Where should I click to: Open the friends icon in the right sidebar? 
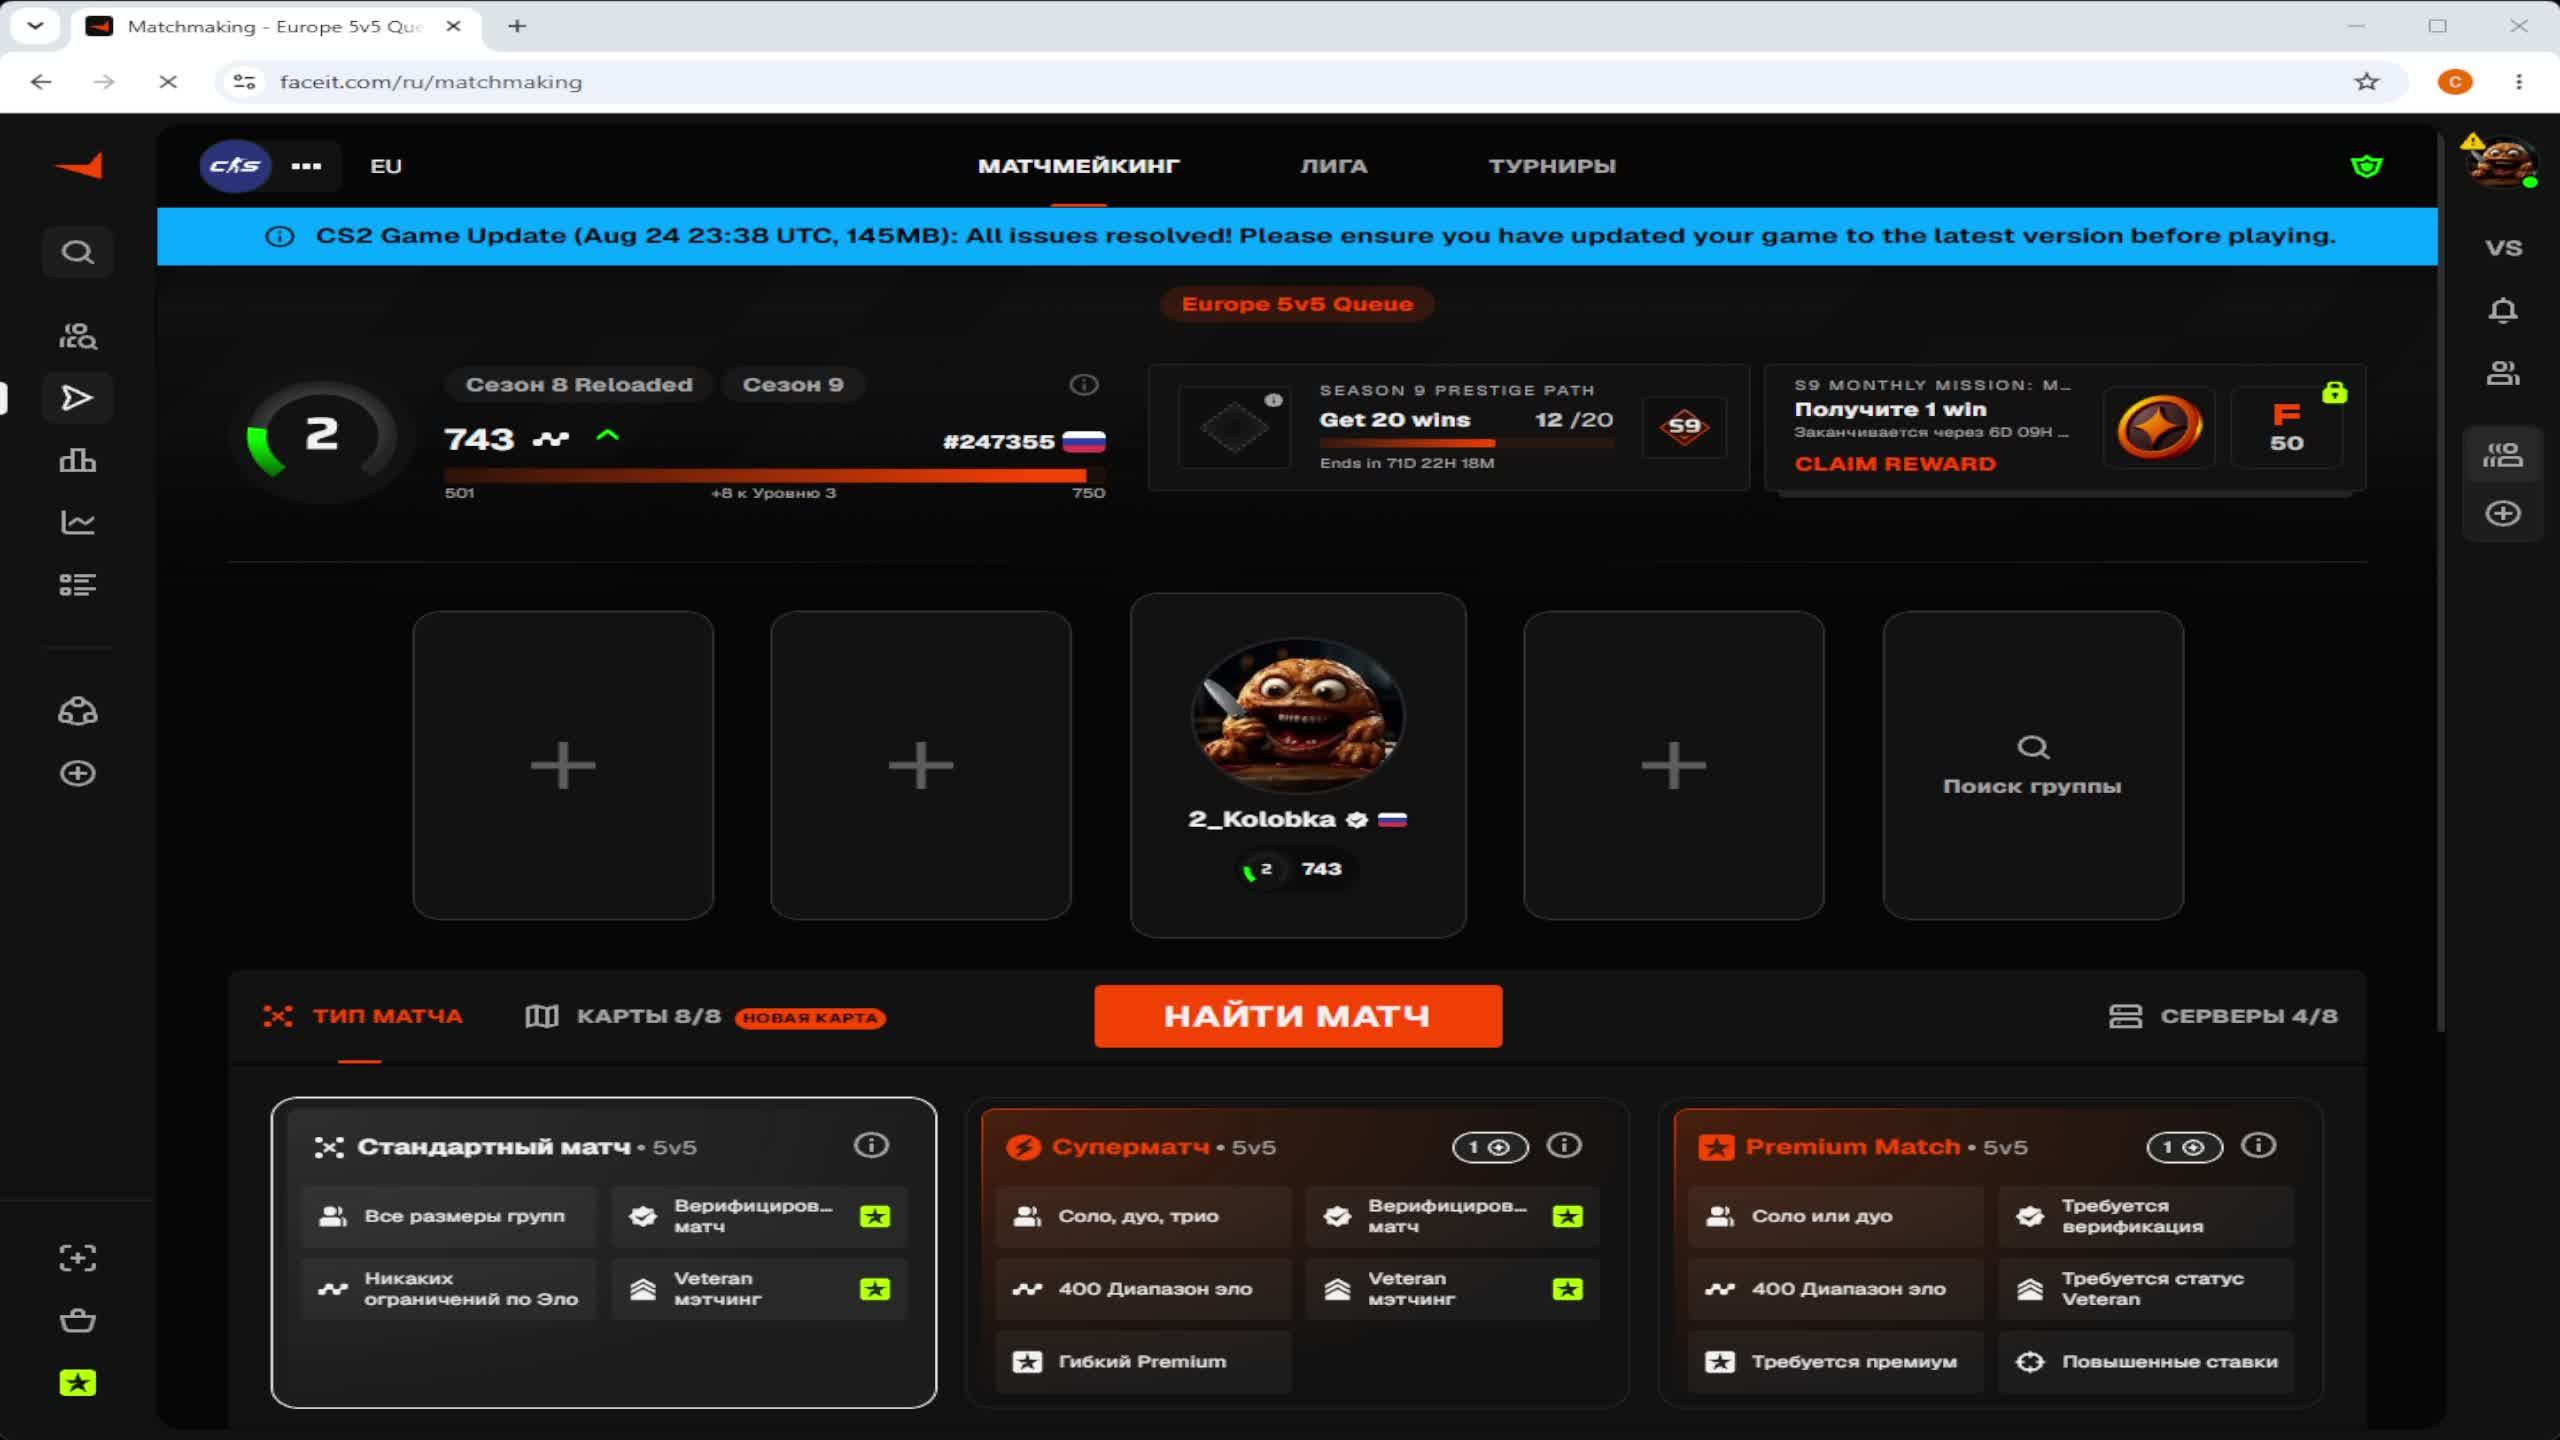click(x=2503, y=373)
